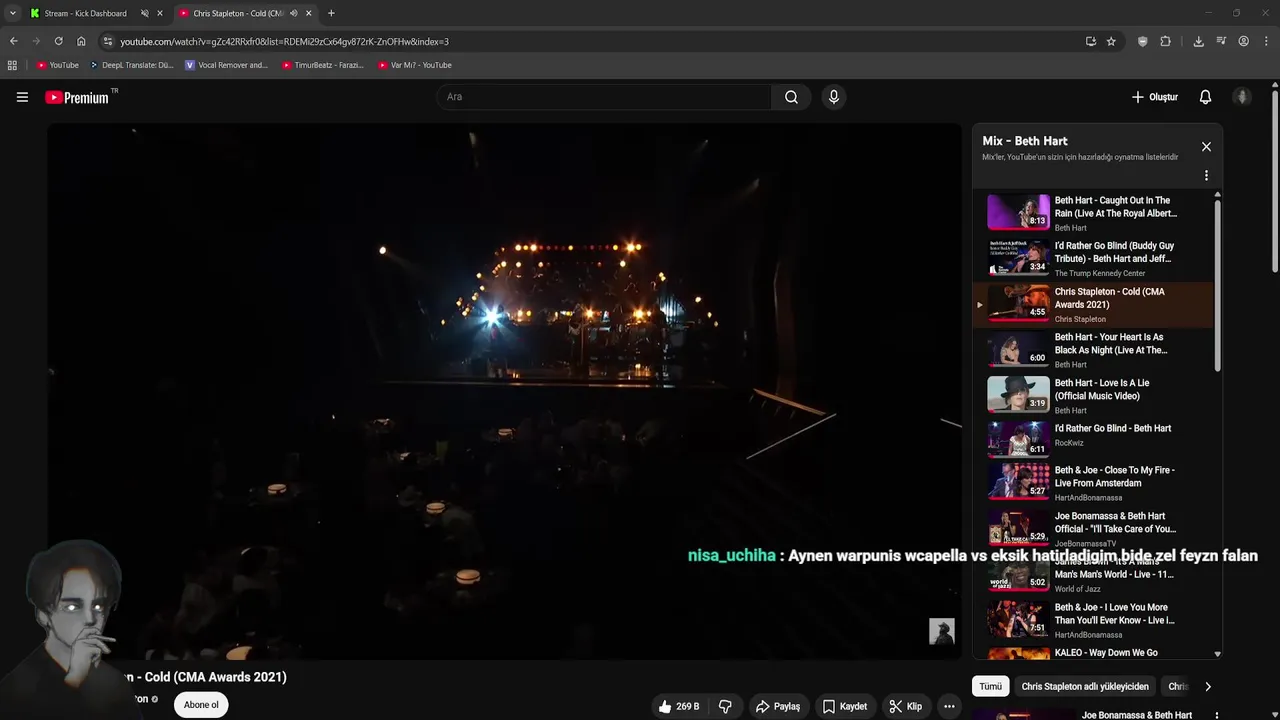
Task: Open Mix playlist three-dot options menu
Action: tap(1206, 175)
